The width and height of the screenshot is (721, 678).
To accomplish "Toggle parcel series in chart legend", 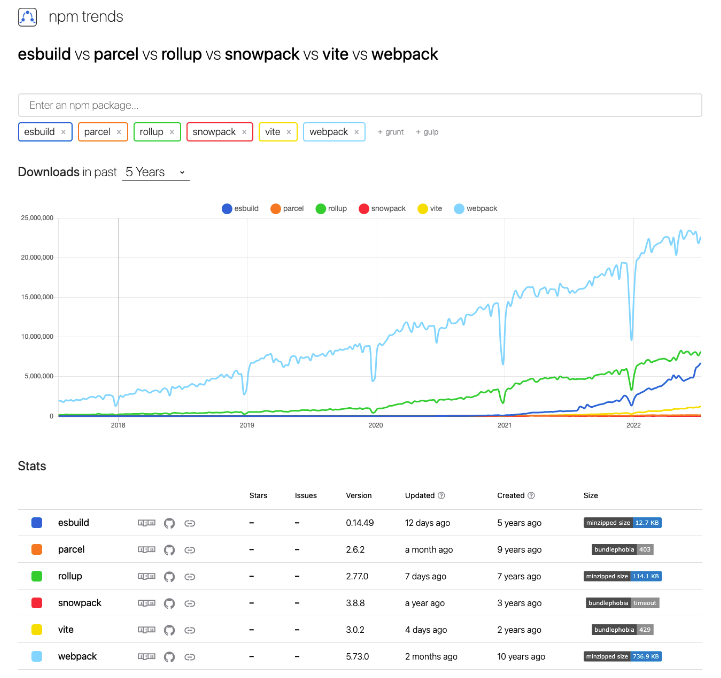I will (287, 209).
